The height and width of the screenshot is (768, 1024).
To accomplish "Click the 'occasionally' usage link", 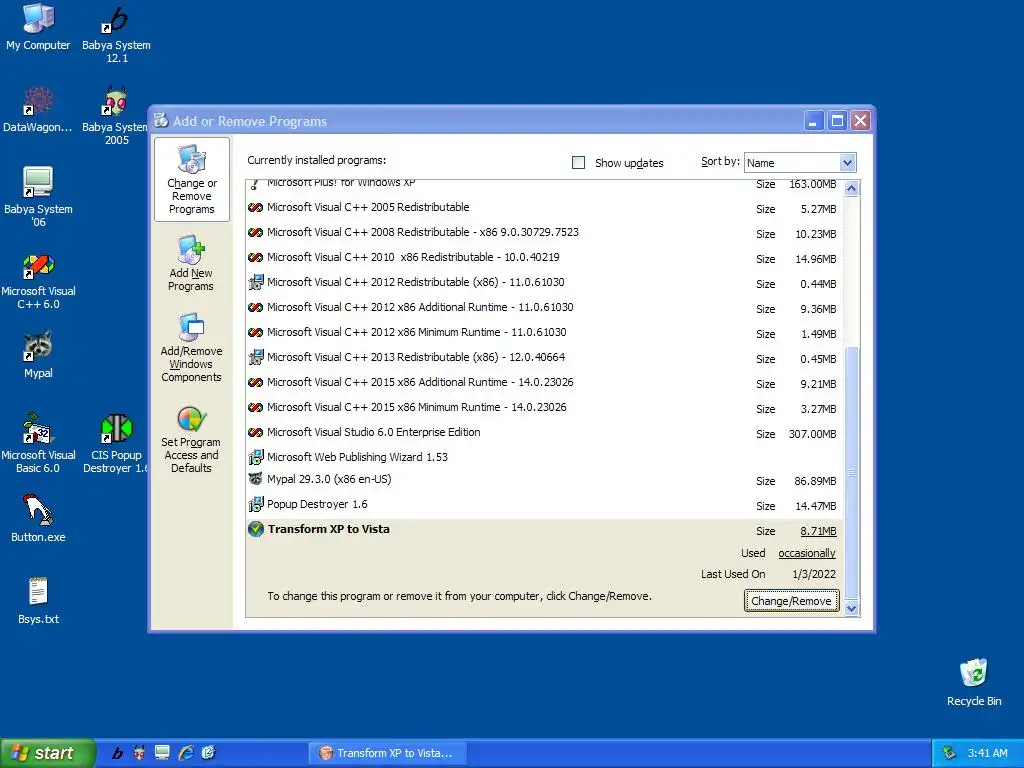I will pos(807,553).
